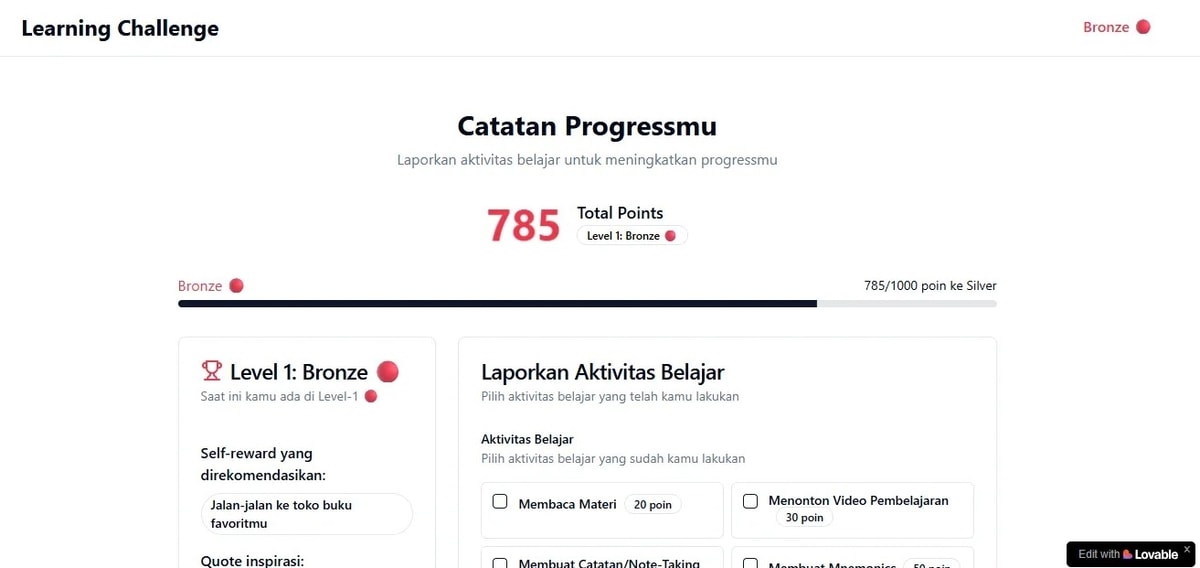
Task: Click the 30 poin badge under Menonton Video
Action: tap(804, 518)
